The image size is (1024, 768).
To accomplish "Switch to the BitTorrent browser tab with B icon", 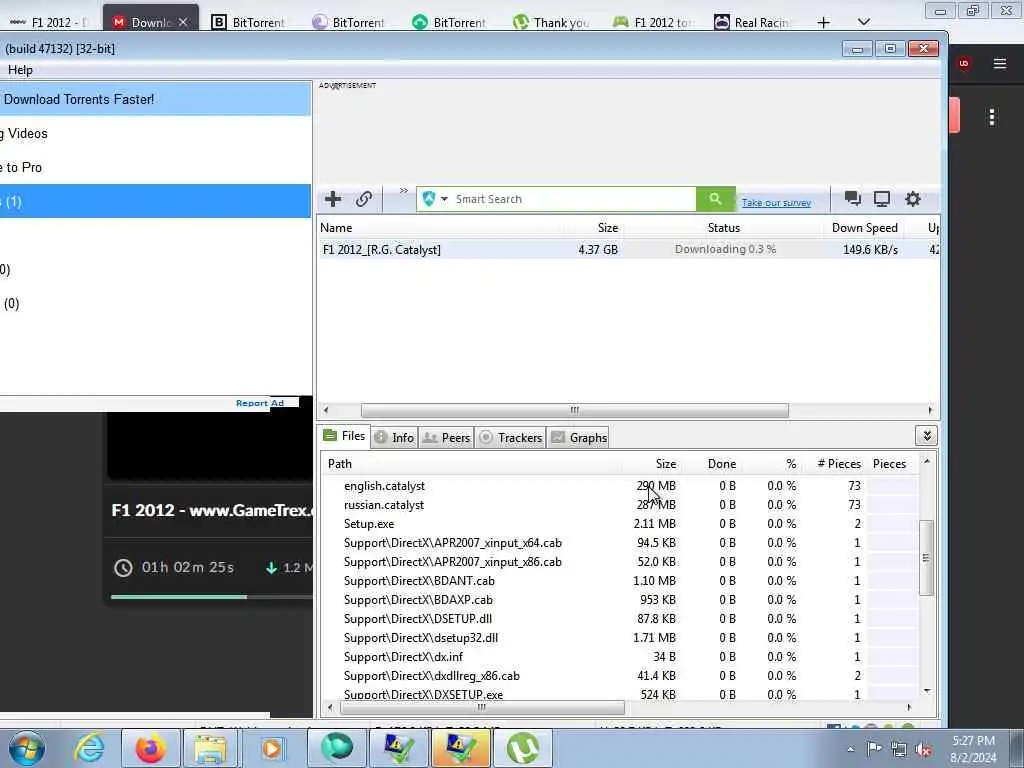I will pos(249,22).
